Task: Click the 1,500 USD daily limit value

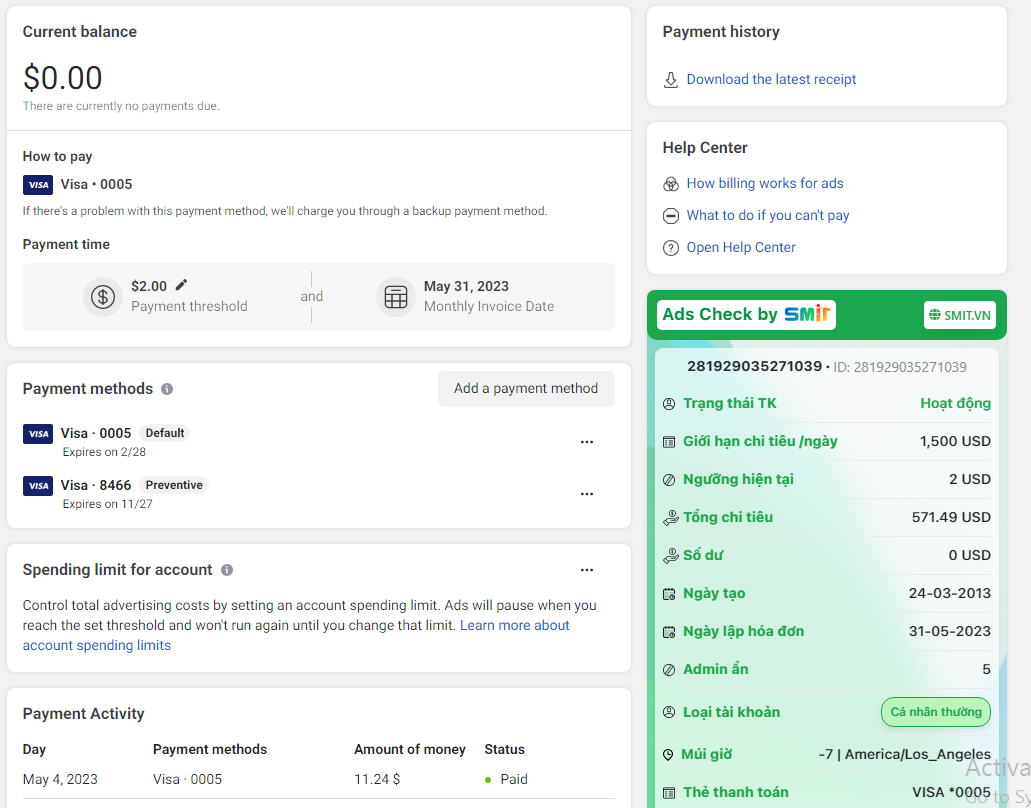Action: [x=955, y=442]
